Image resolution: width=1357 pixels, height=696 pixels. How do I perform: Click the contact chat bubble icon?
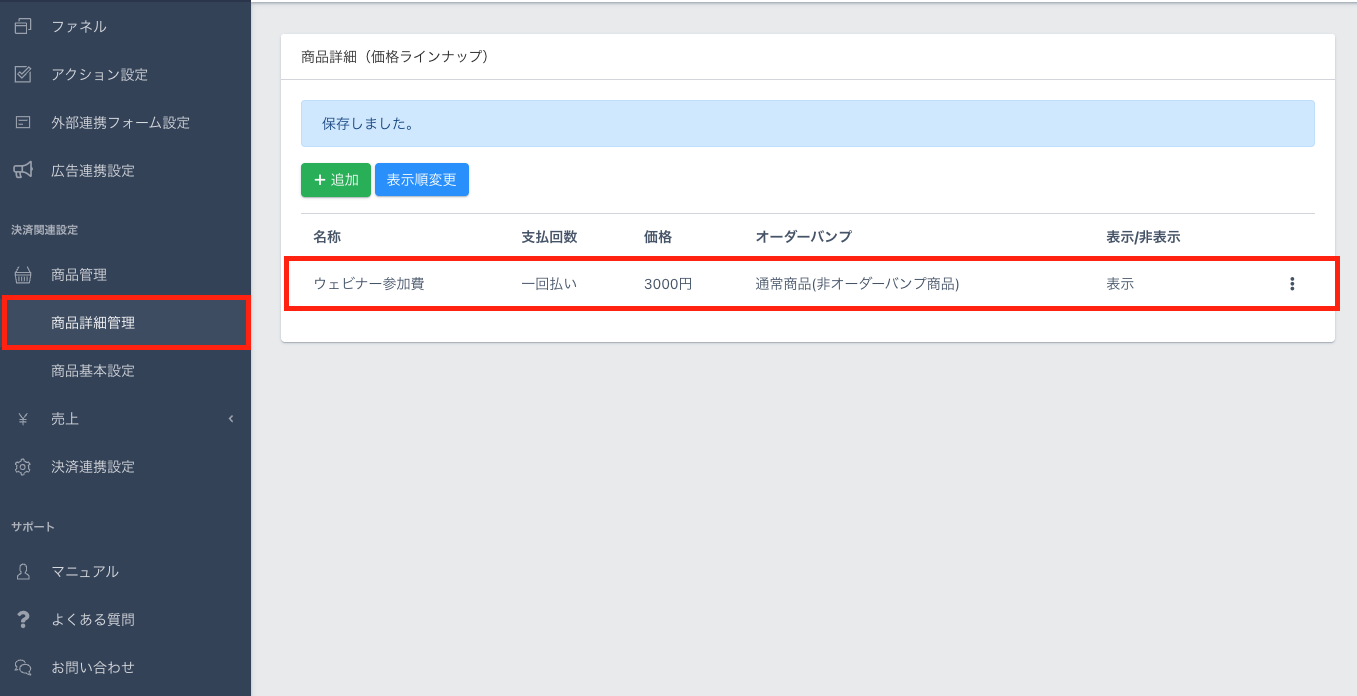point(23,668)
